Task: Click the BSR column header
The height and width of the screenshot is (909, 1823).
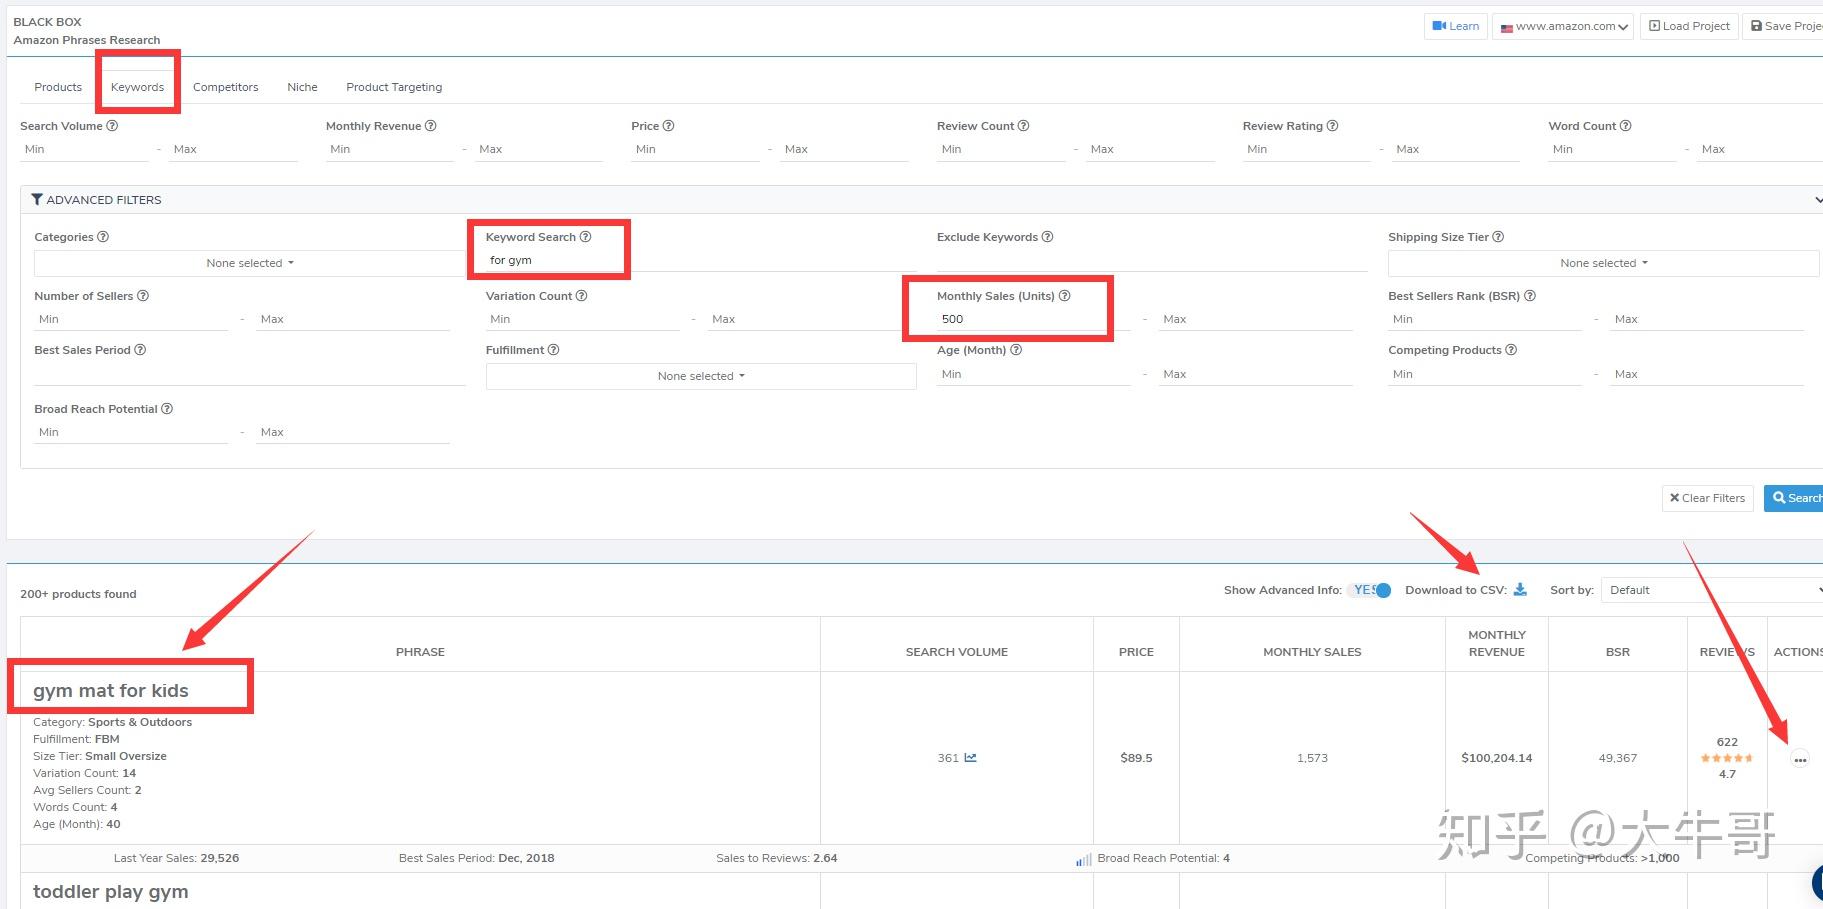Action: [x=1618, y=652]
